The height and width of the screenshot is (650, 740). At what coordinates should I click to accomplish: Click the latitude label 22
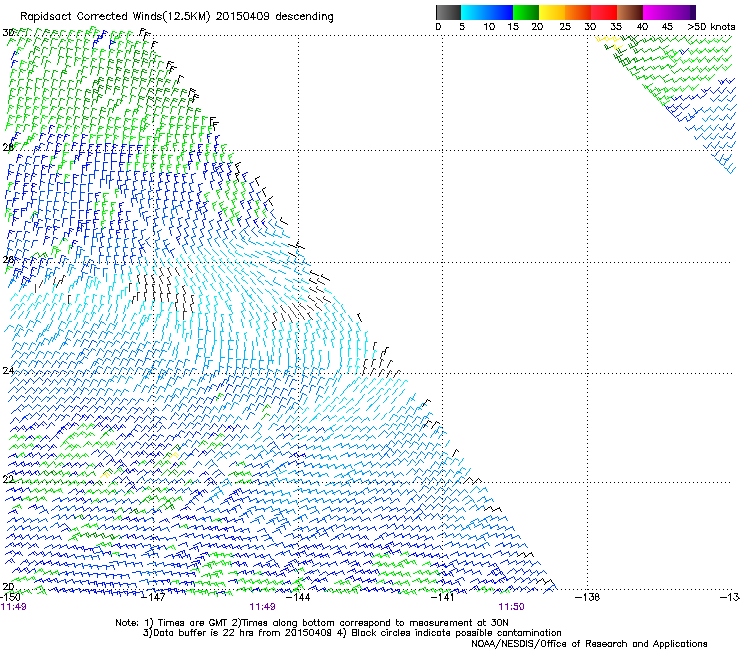[8, 479]
